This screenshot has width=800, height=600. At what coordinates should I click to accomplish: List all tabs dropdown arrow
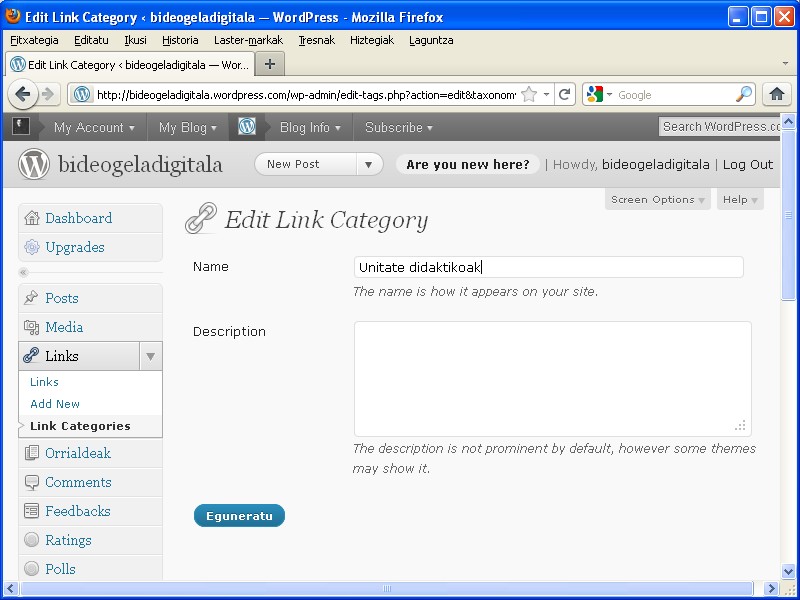[x=786, y=64]
